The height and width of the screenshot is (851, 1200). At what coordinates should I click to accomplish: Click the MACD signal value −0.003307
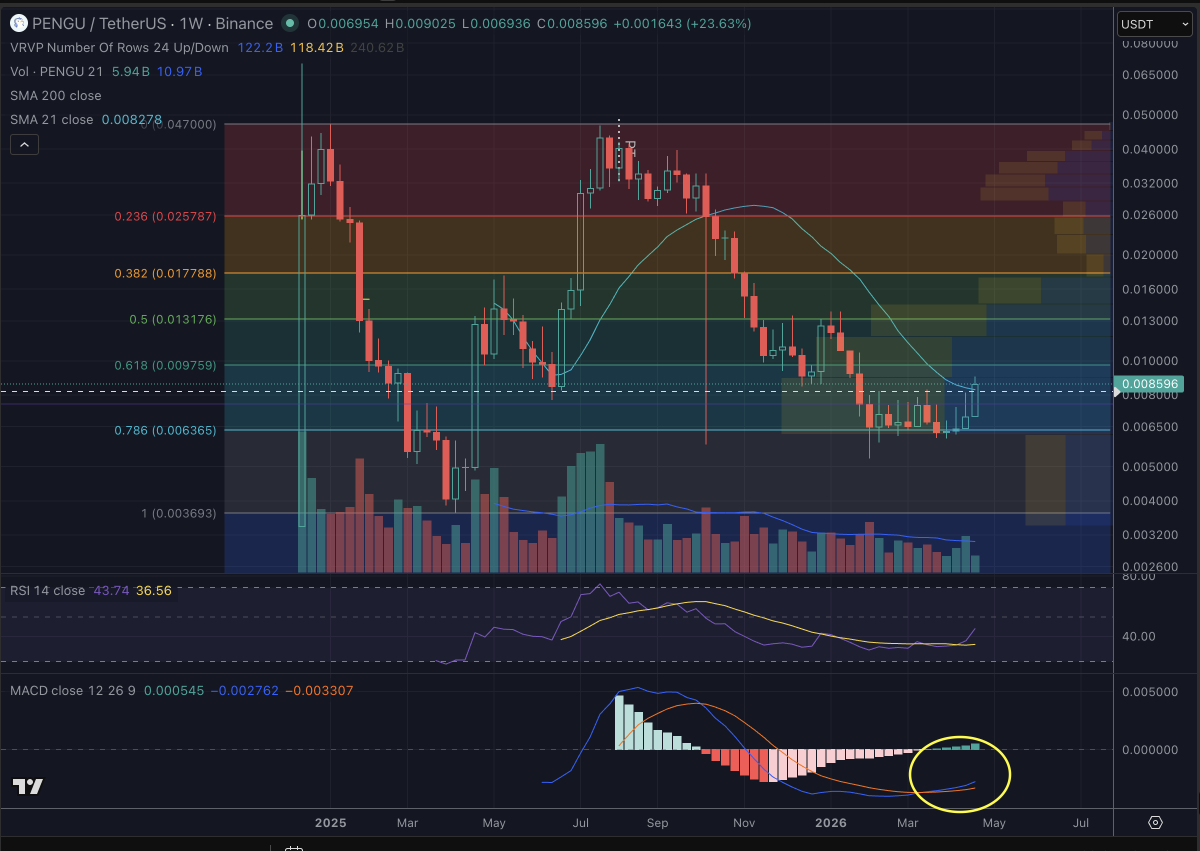(319, 690)
